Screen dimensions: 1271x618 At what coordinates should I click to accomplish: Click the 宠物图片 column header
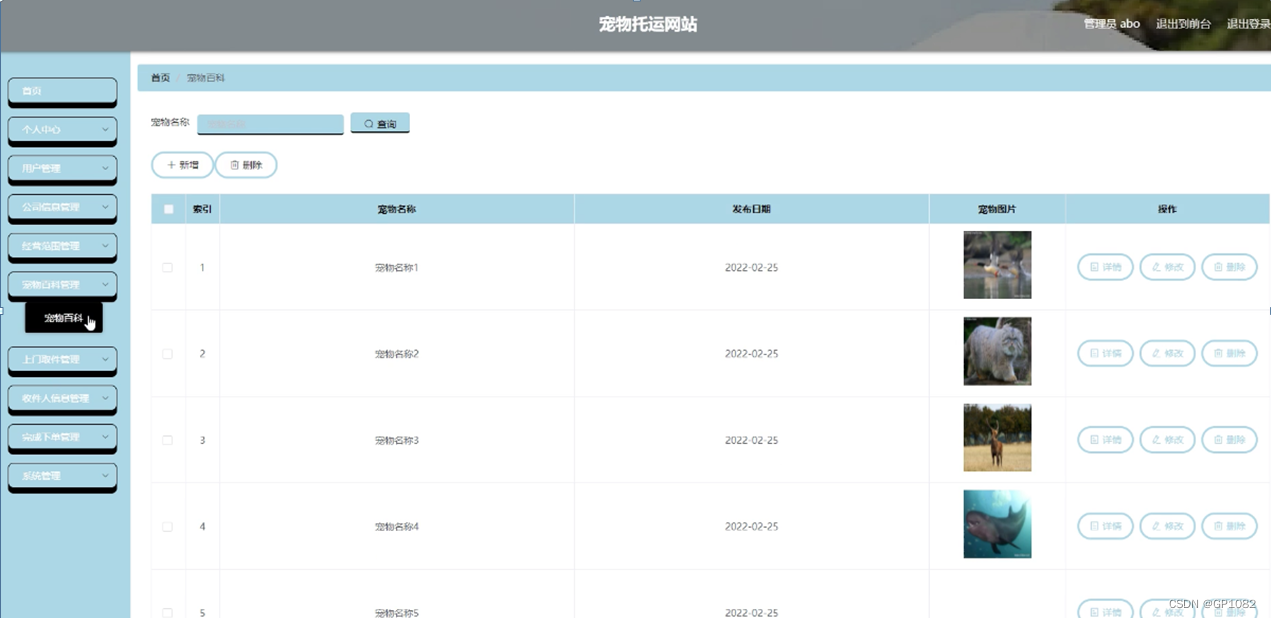coord(997,209)
